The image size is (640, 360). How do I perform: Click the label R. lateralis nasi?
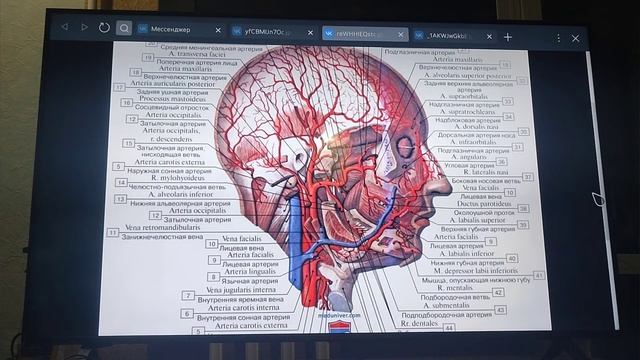tap(485, 172)
